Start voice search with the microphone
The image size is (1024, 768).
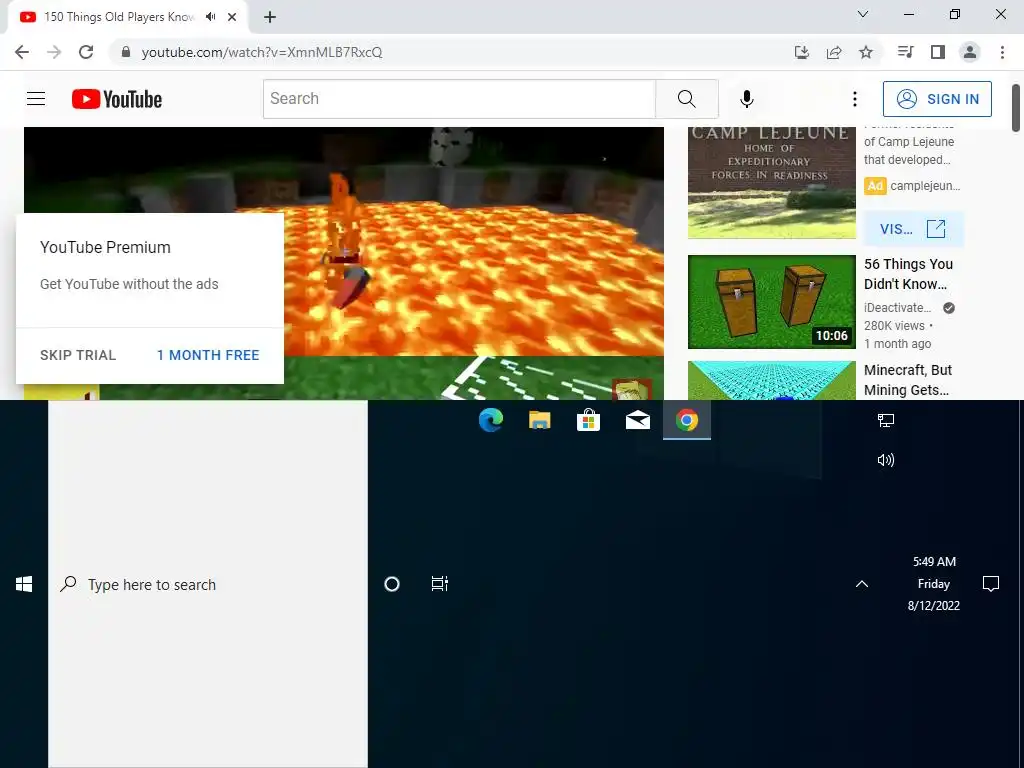pyautogui.click(x=747, y=99)
